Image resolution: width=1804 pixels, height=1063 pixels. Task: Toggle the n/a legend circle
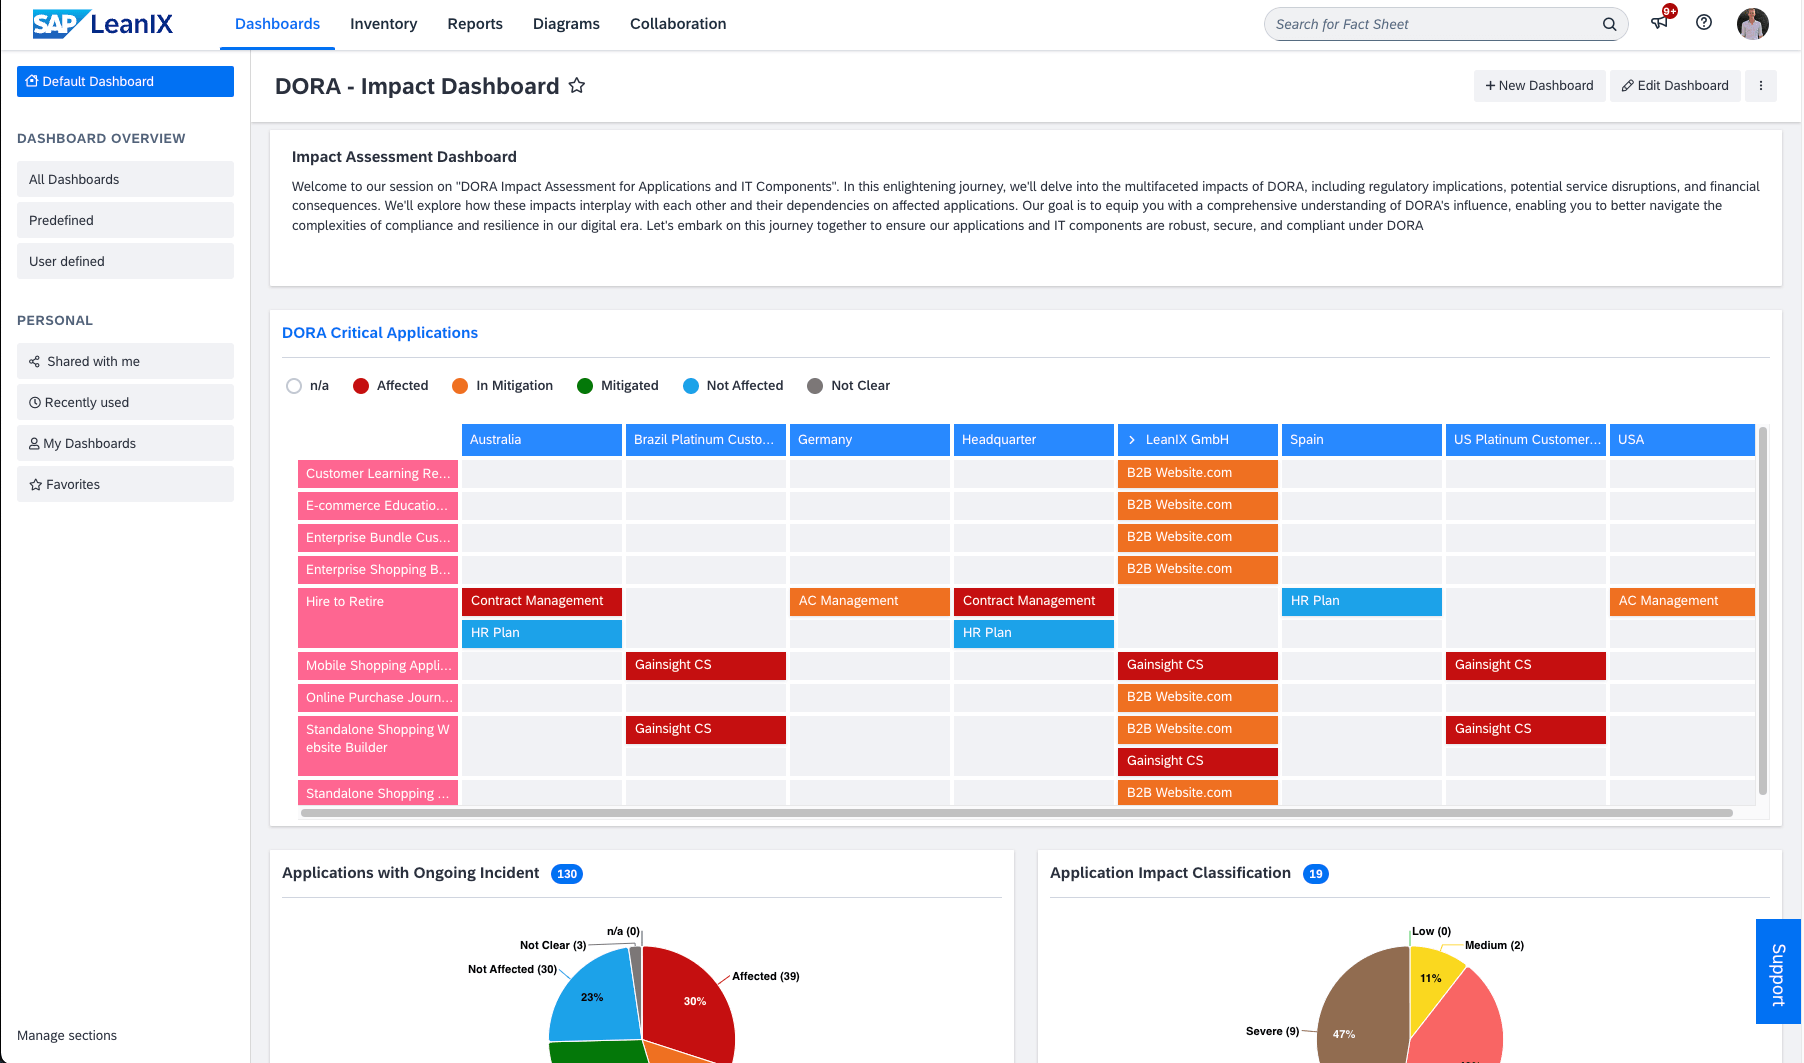[294, 386]
